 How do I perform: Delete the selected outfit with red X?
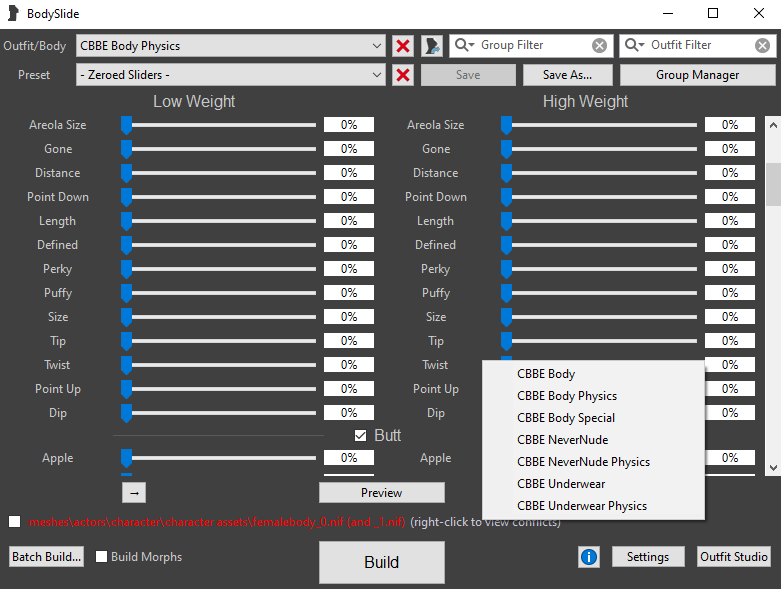point(403,46)
